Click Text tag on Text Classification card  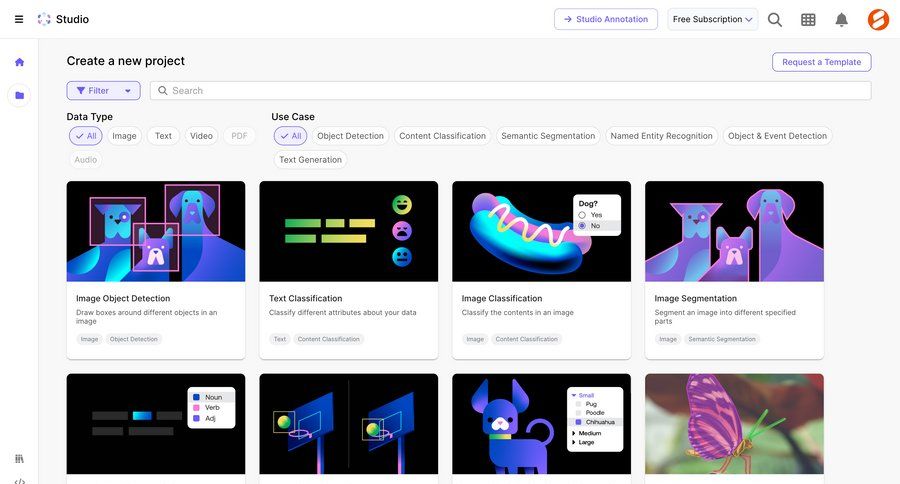(x=280, y=339)
